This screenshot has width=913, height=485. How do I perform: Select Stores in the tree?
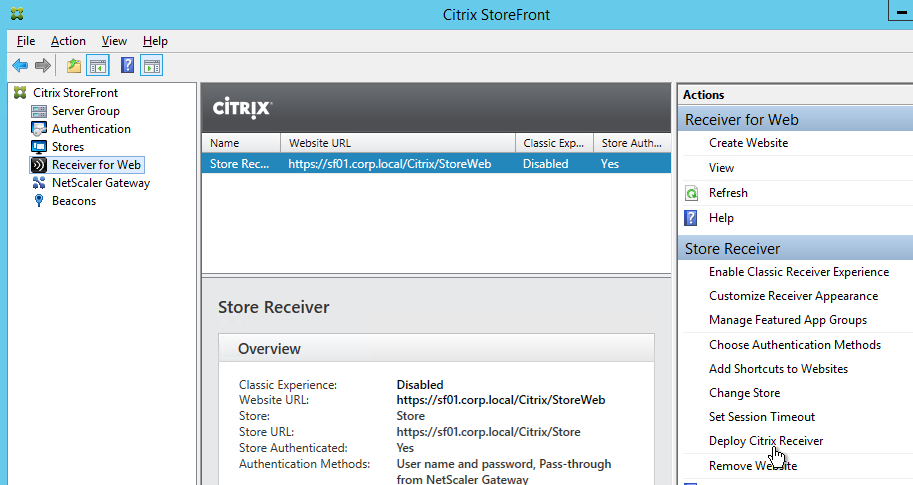point(68,147)
